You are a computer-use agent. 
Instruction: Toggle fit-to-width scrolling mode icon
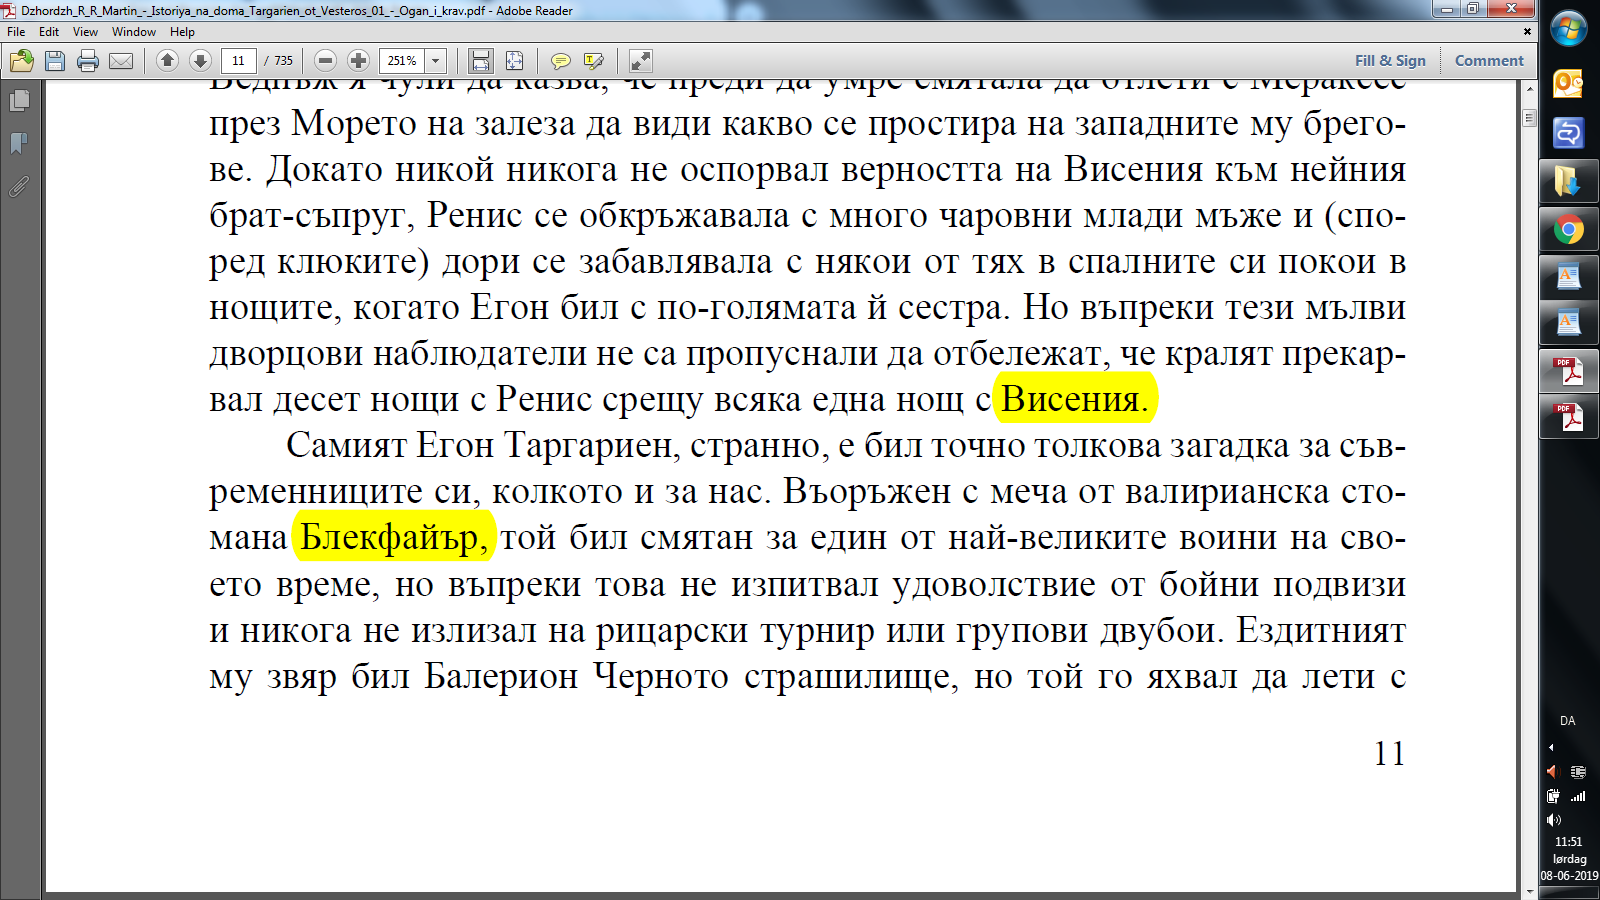481,61
